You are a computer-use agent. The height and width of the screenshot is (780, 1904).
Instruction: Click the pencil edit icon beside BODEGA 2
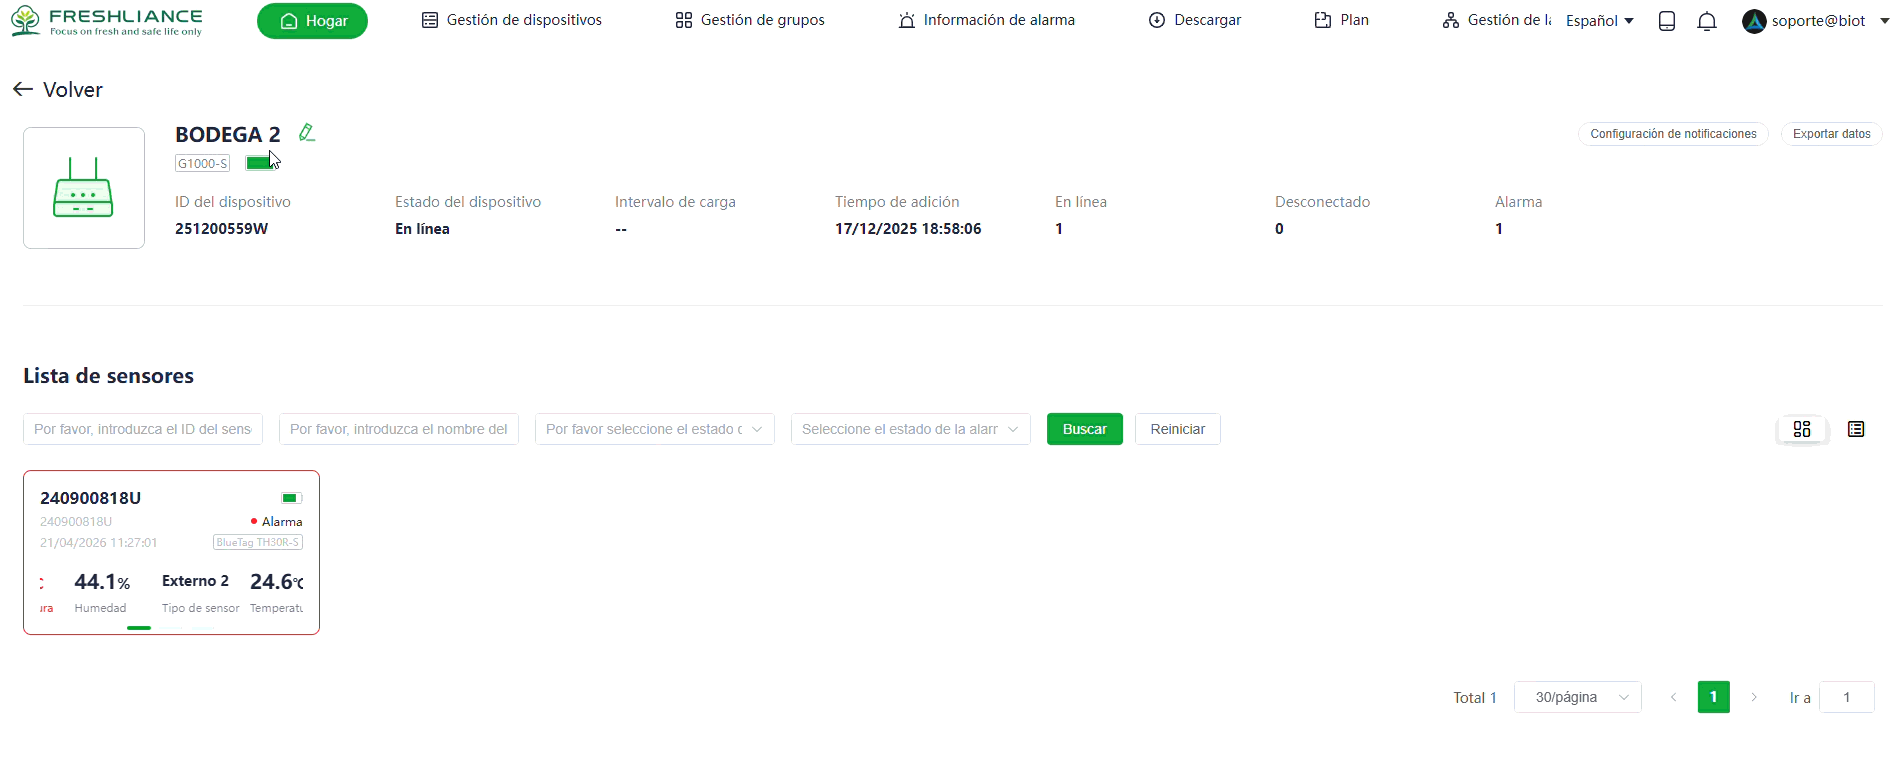[307, 133]
